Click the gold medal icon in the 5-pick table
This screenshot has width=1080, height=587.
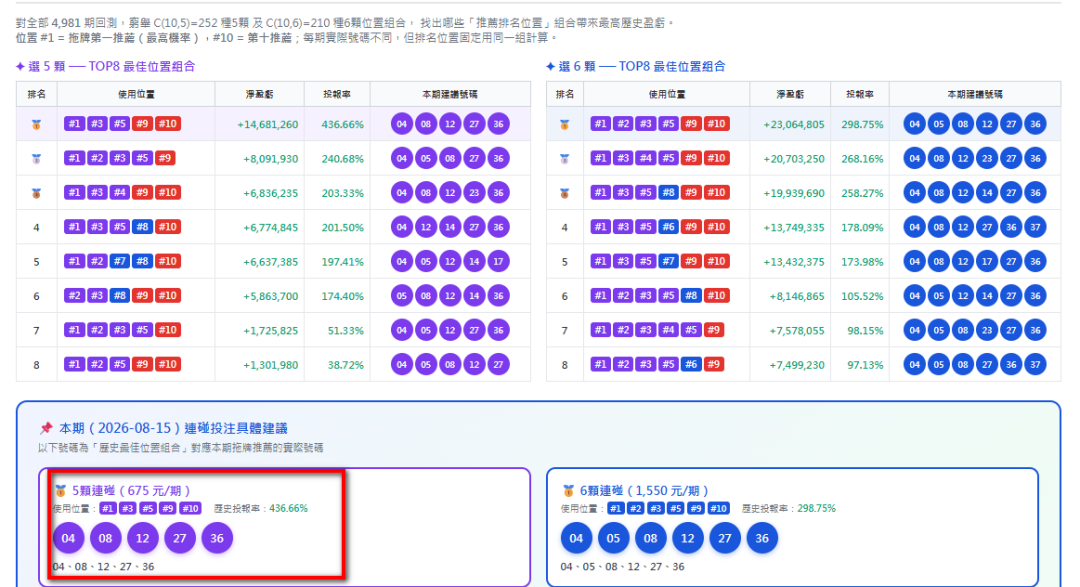37,125
